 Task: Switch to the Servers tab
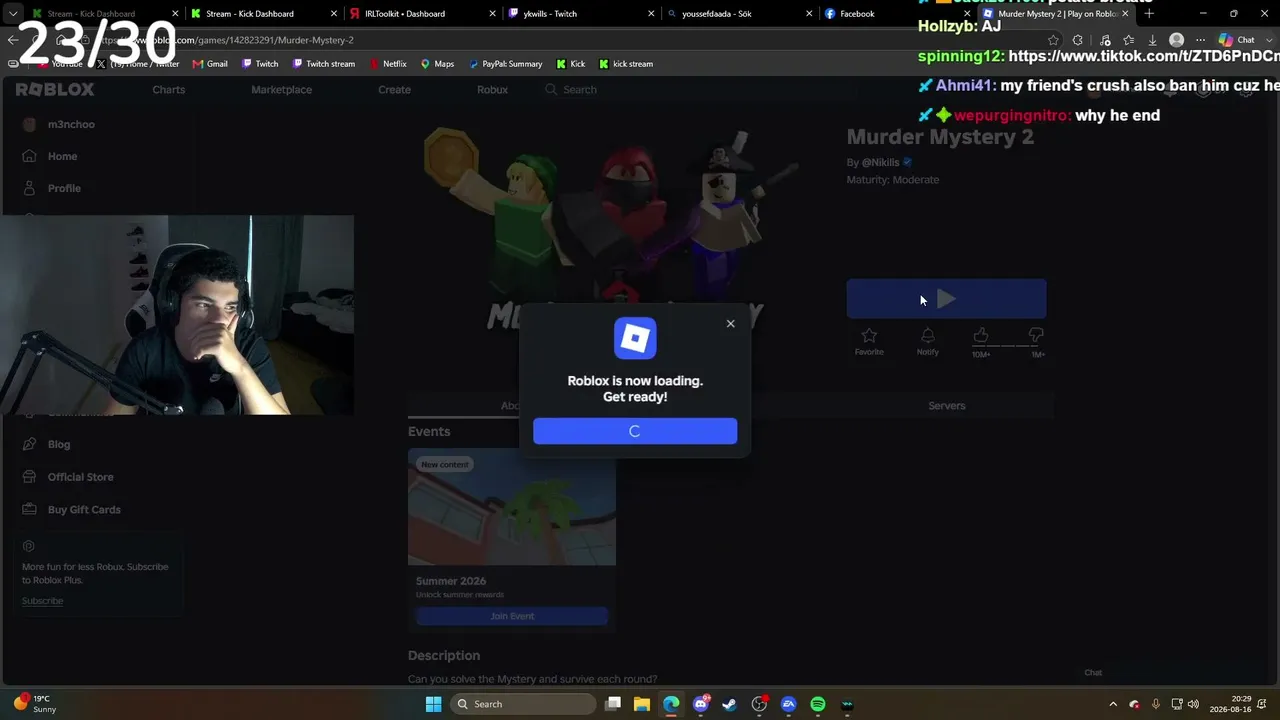pyautogui.click(x=946, y=405)
